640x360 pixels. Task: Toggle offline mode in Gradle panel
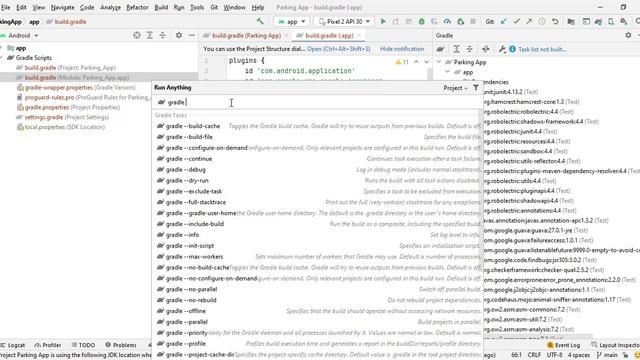tap(485, 49)
